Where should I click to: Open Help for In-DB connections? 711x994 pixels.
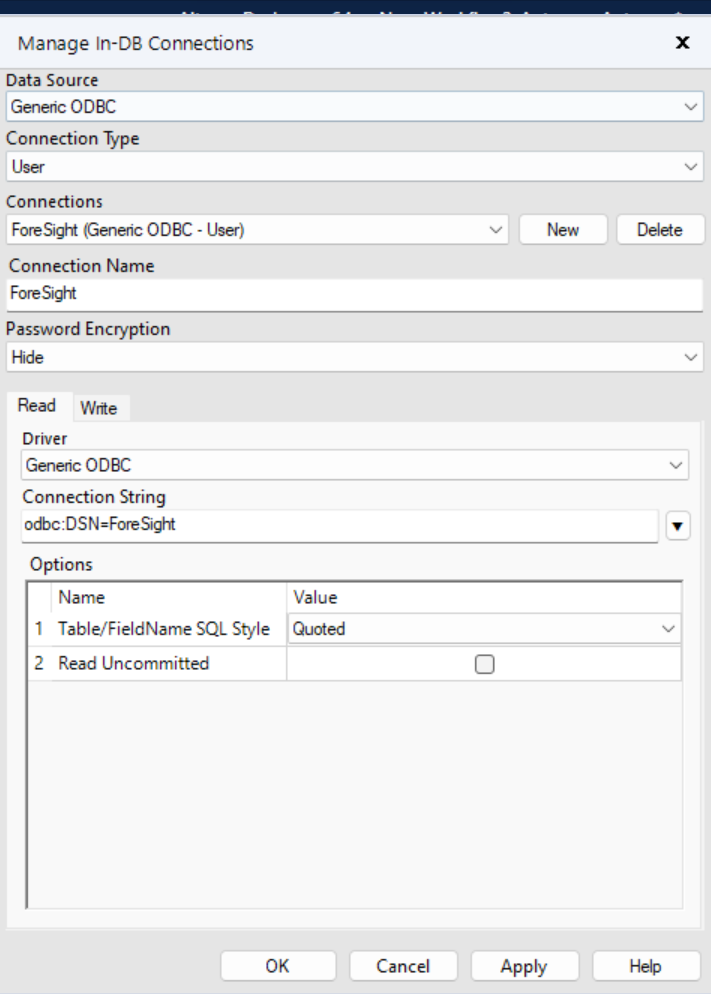point(645,966)
